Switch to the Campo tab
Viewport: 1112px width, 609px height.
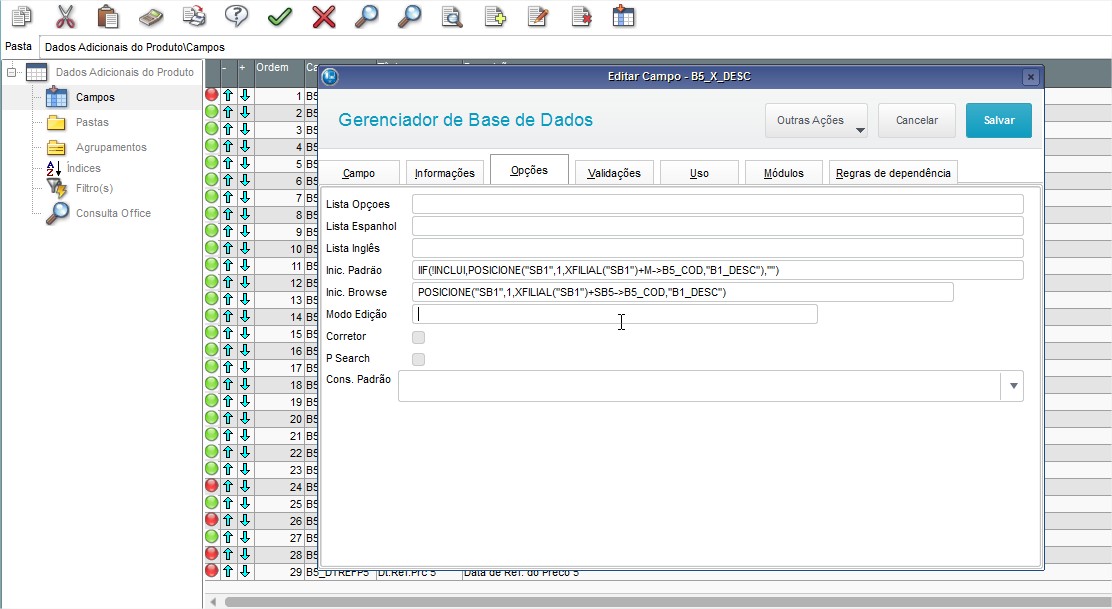point(359,173)
